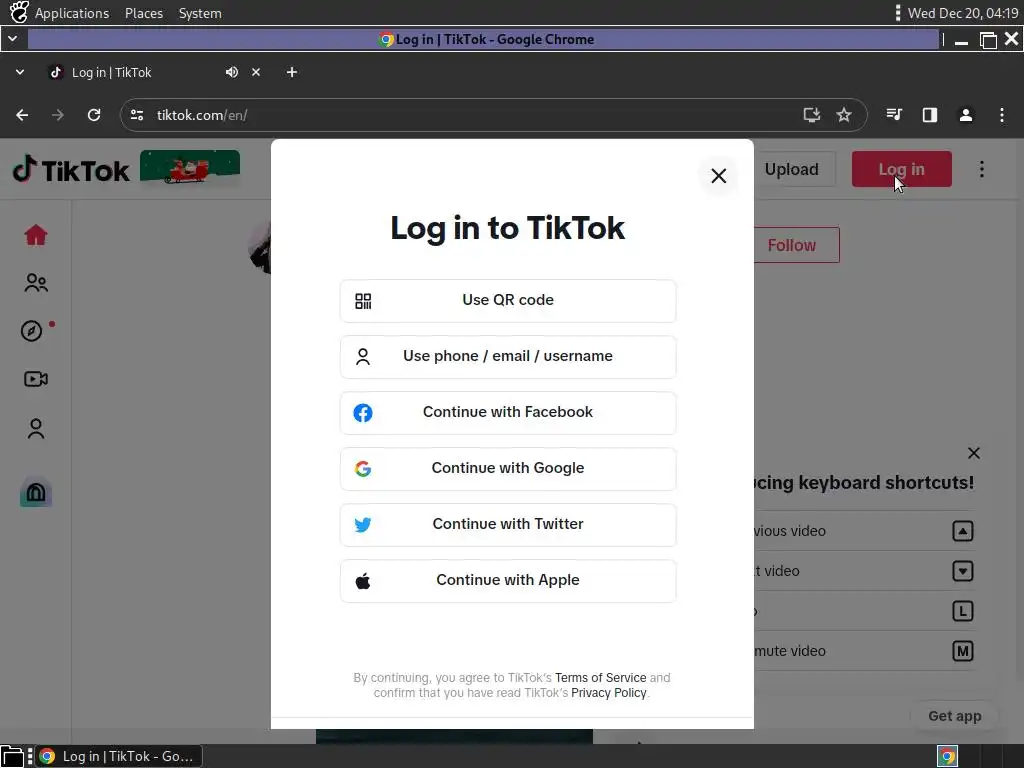The height and width of the screenshot is (768, 1024).
Task: Toggle Chrome side panel
Action: coord(930,115)
